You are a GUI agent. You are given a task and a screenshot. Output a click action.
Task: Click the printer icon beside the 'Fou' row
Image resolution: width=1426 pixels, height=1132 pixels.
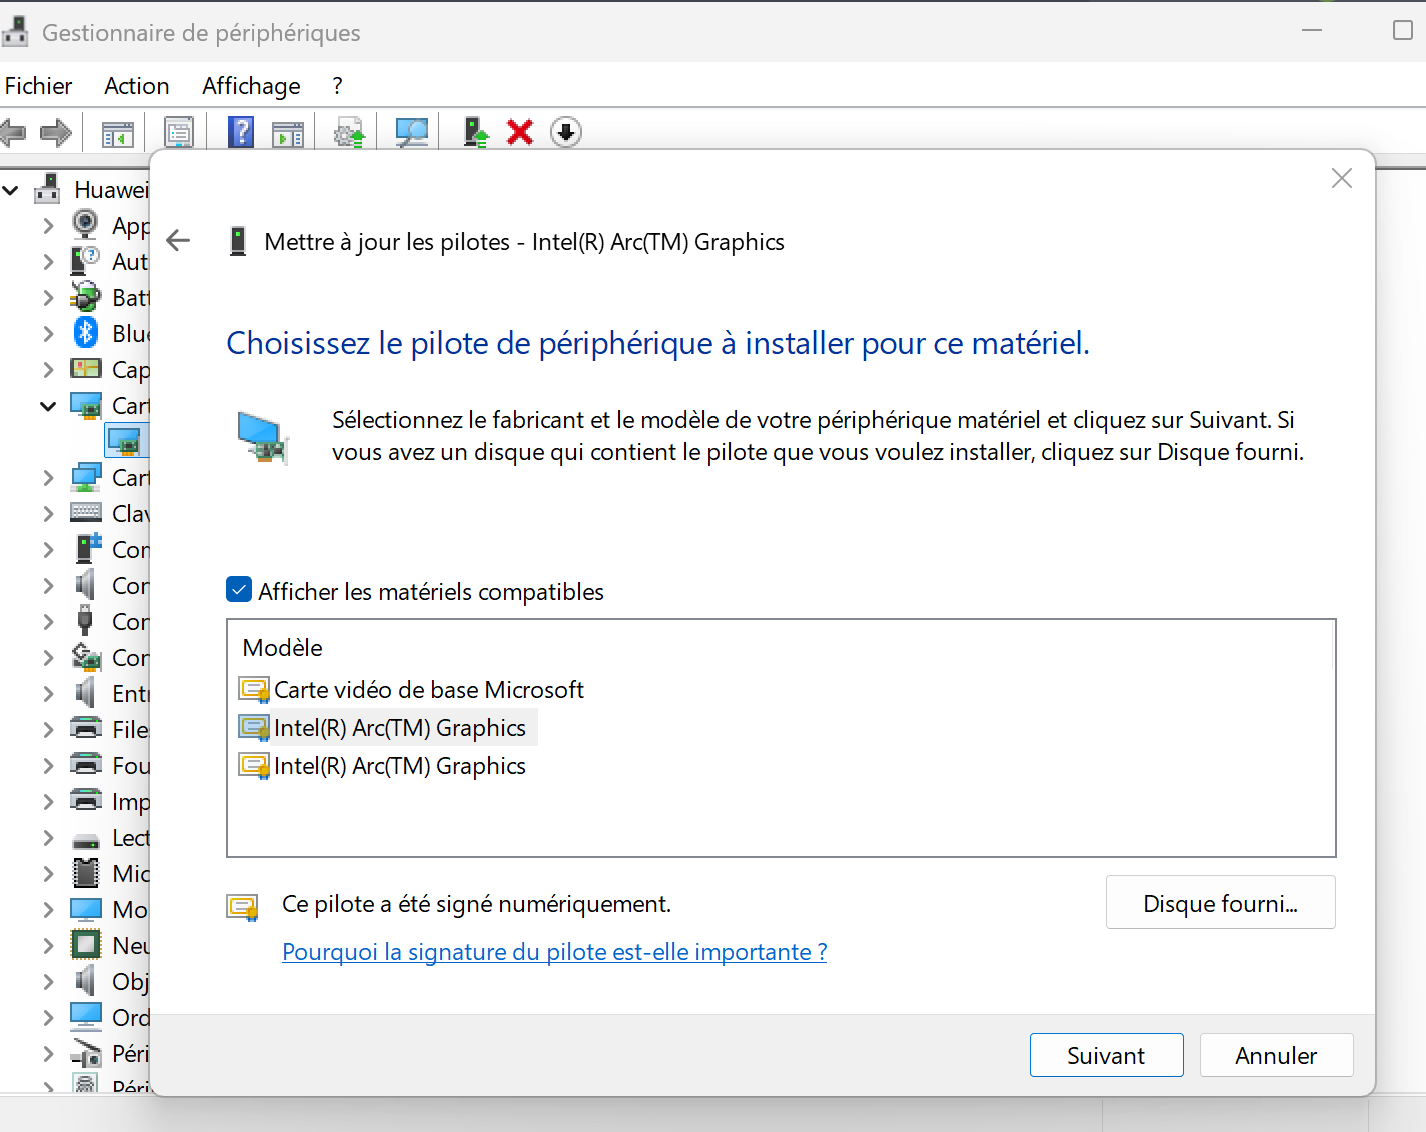(x=86, y=765)
